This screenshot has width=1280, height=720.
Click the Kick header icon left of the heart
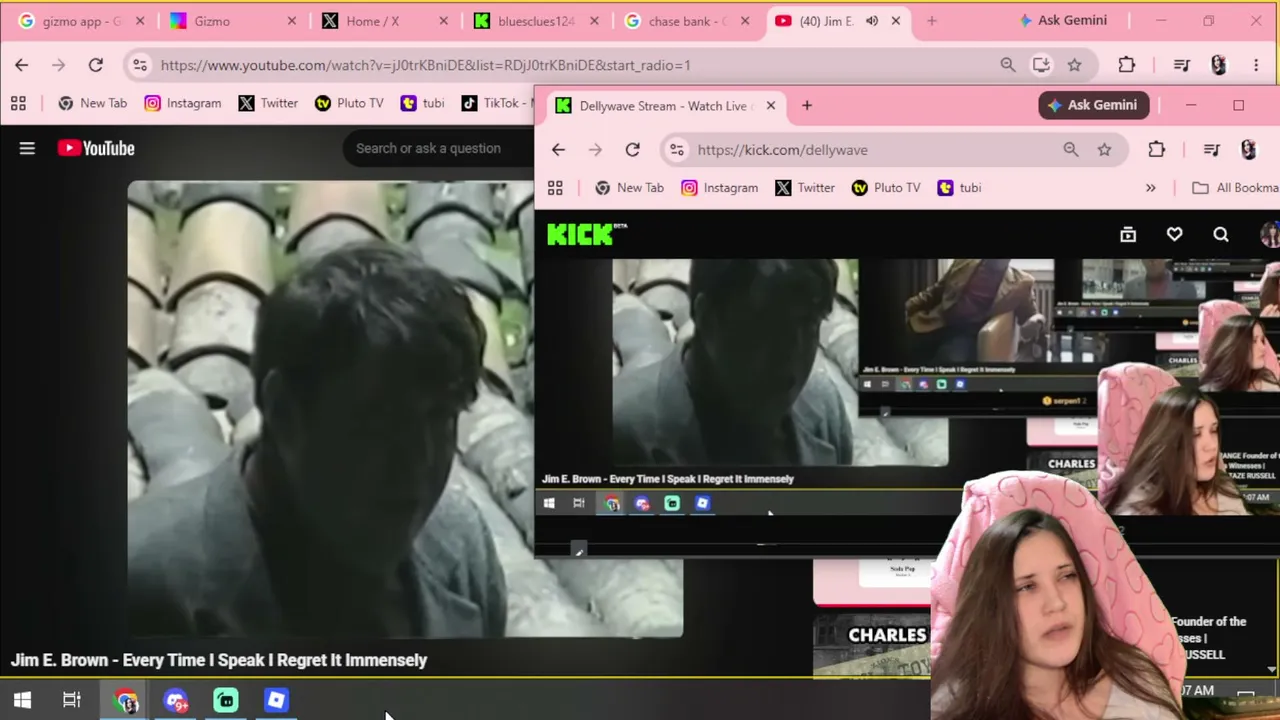[x=1128, y=234]
